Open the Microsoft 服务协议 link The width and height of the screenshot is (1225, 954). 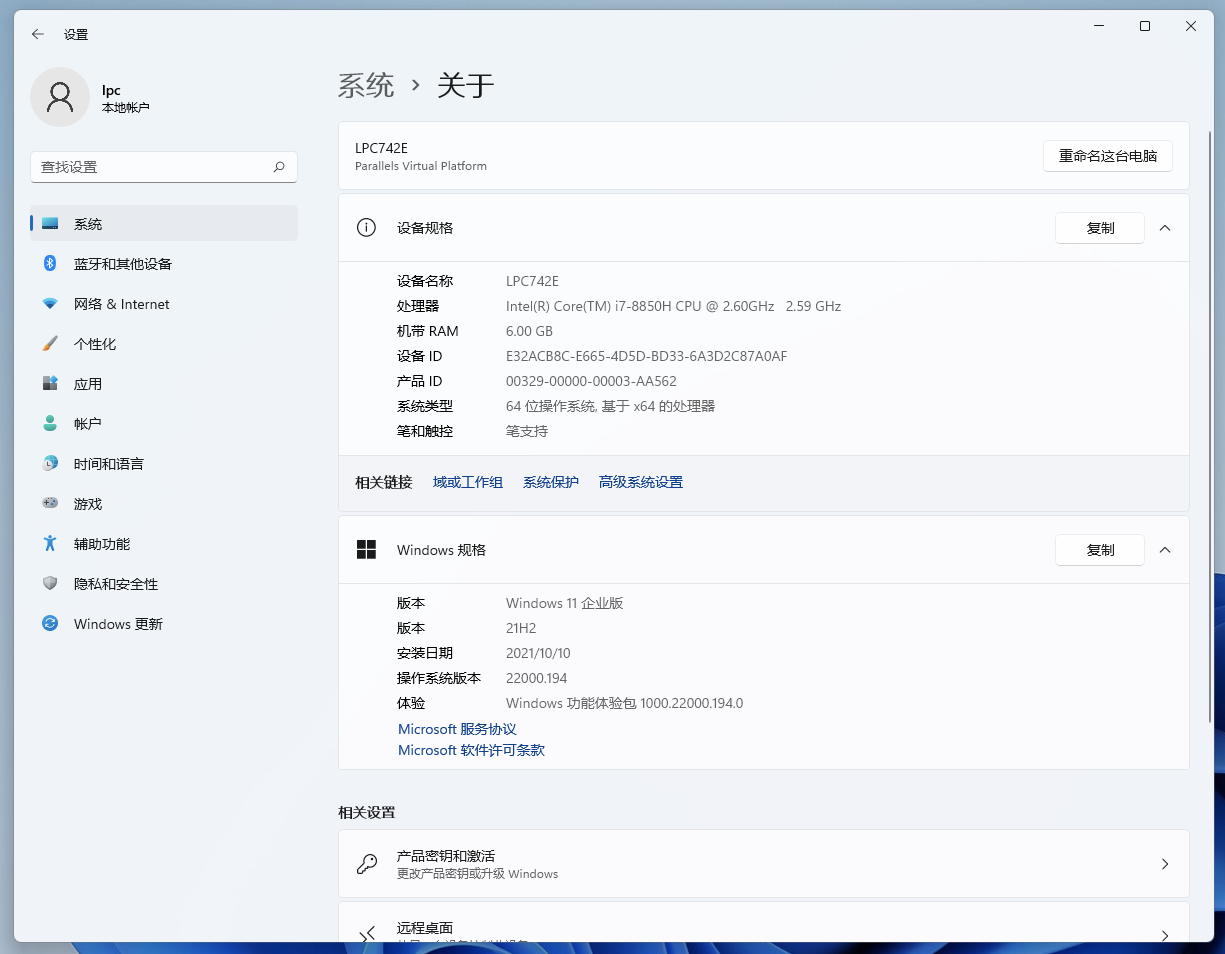[457, 729]
